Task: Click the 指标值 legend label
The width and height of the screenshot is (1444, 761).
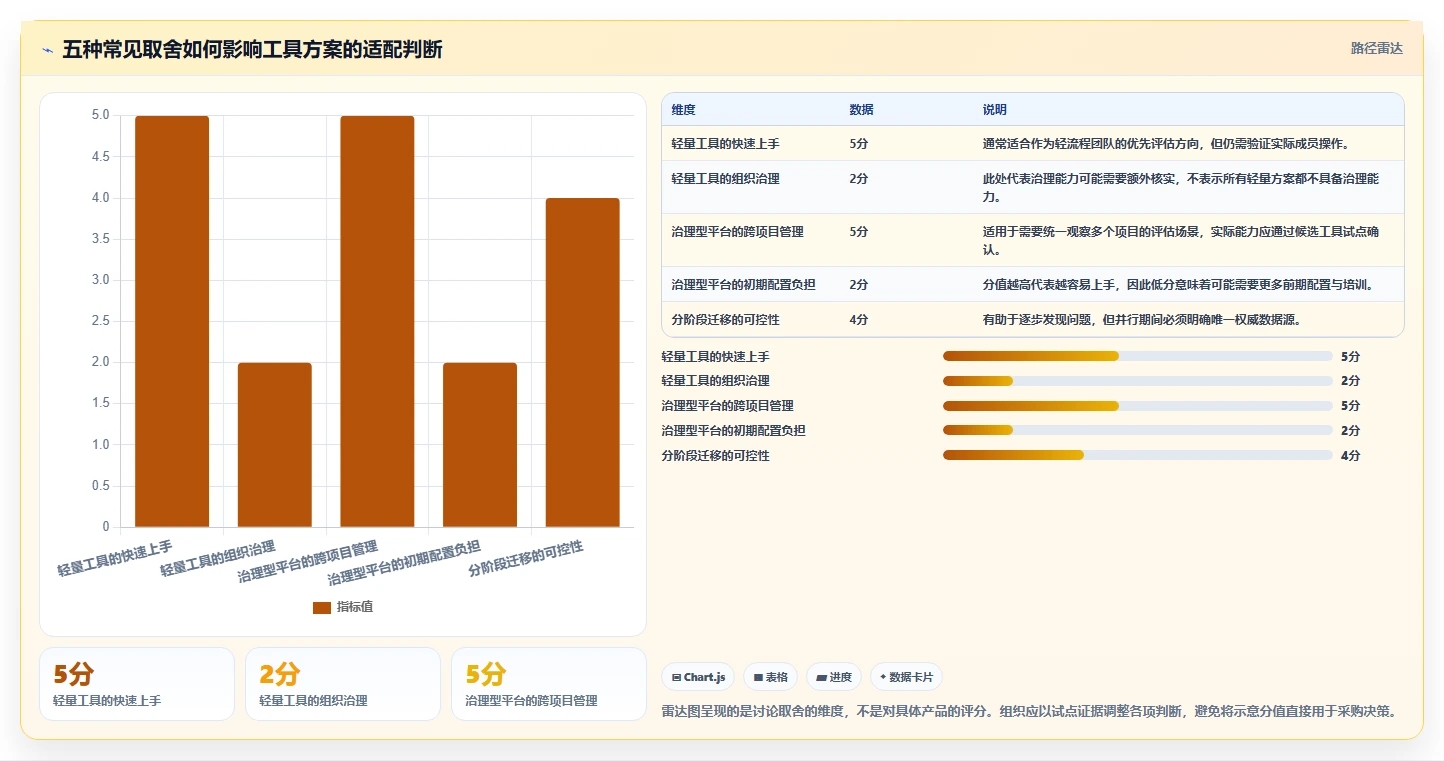Action: pyautogui.click(x=355, y=607)
